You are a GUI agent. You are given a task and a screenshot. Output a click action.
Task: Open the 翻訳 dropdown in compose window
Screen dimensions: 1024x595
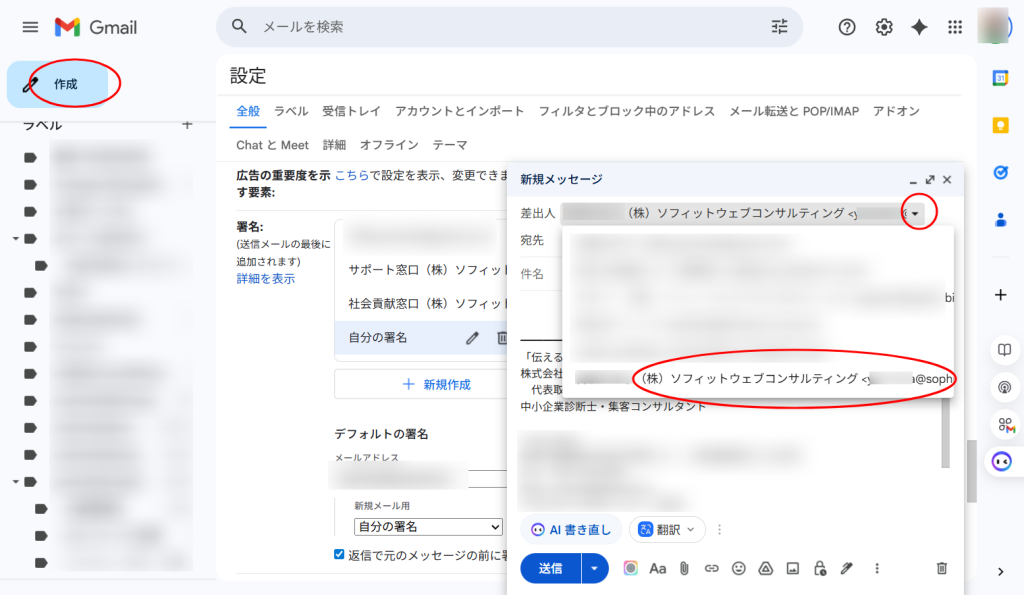click(668, 529)
